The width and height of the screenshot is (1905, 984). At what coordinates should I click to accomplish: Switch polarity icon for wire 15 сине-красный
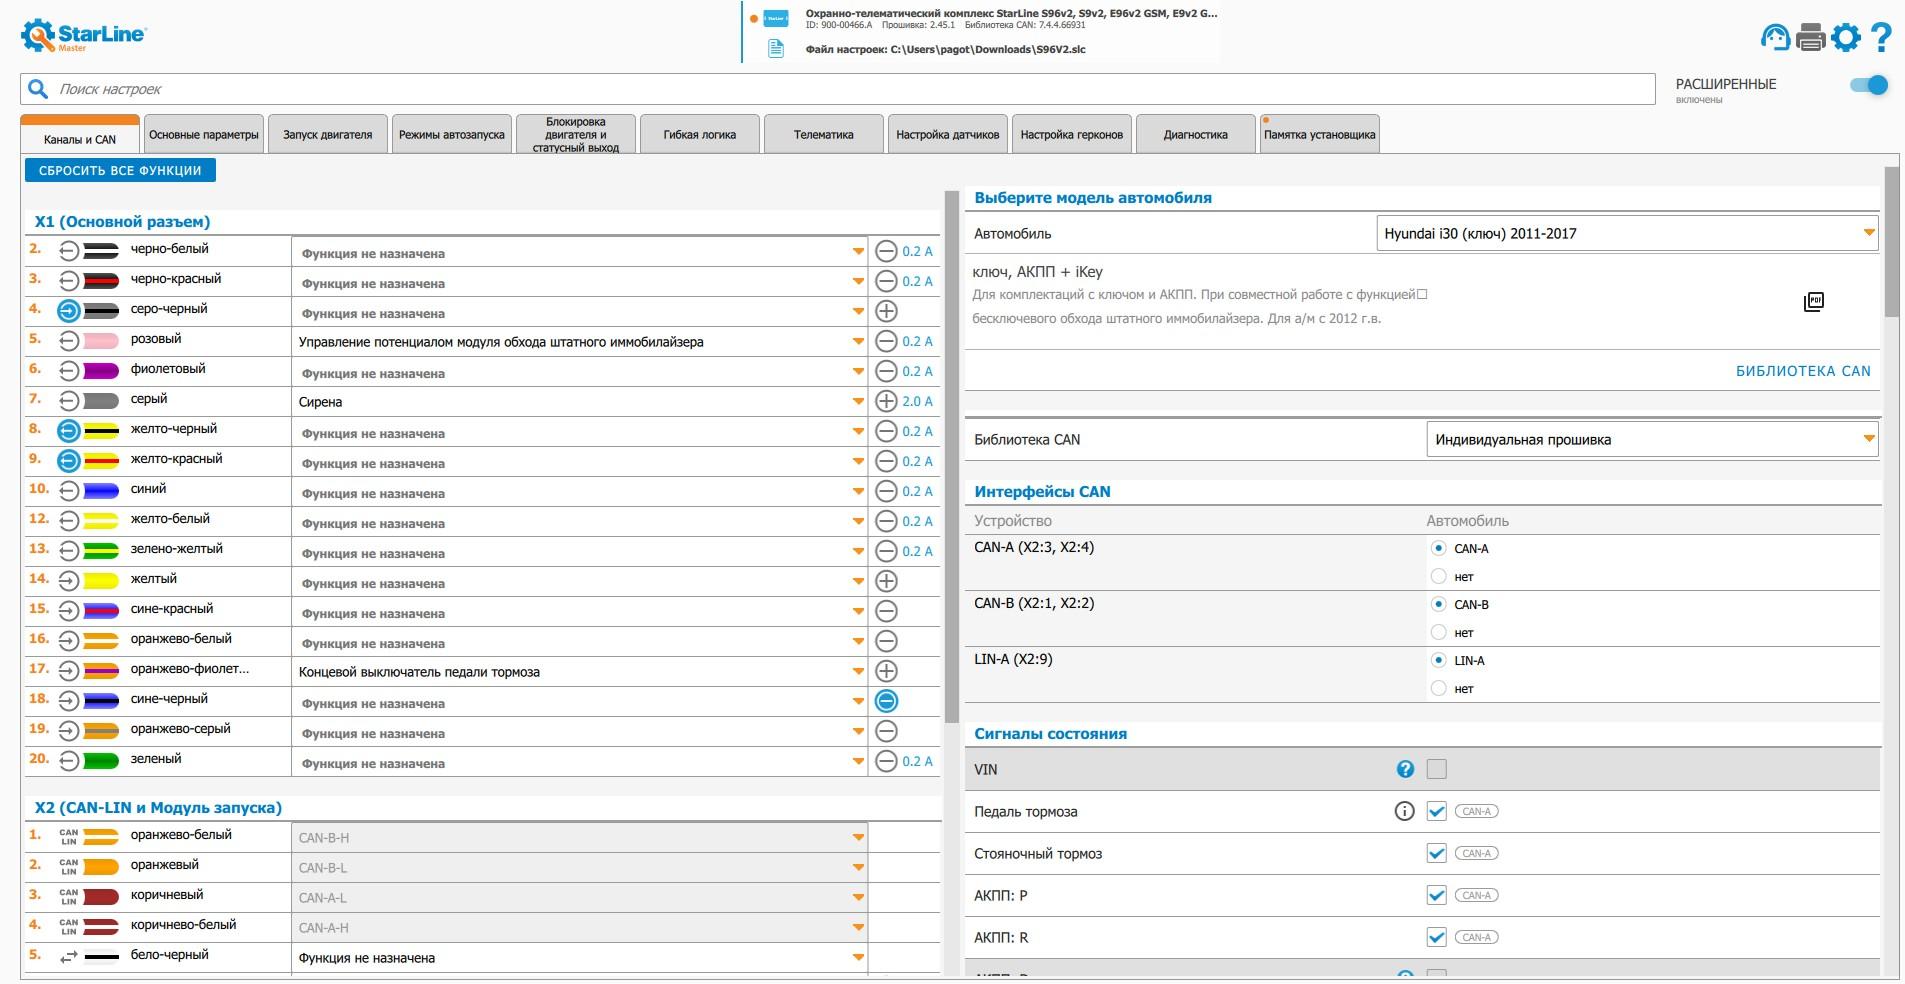[886, 611]
